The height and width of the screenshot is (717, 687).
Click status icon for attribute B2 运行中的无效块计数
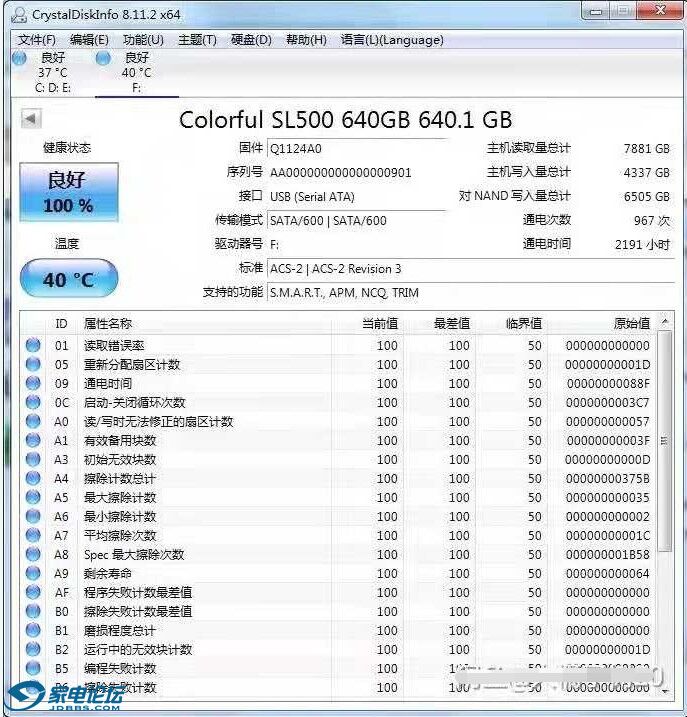click(x=33, y=649)
